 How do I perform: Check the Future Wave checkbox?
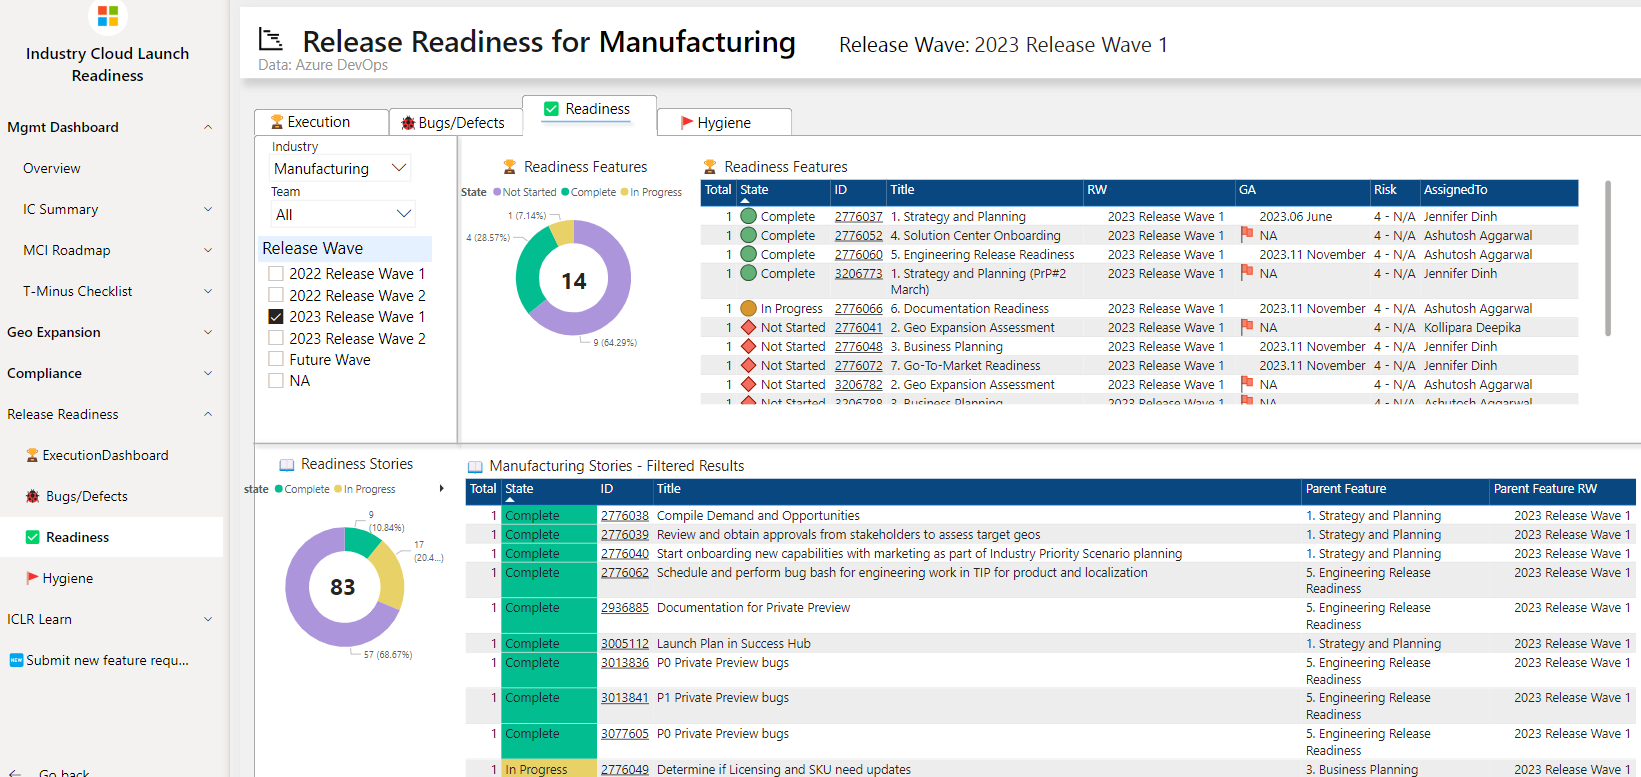(276, 359)
